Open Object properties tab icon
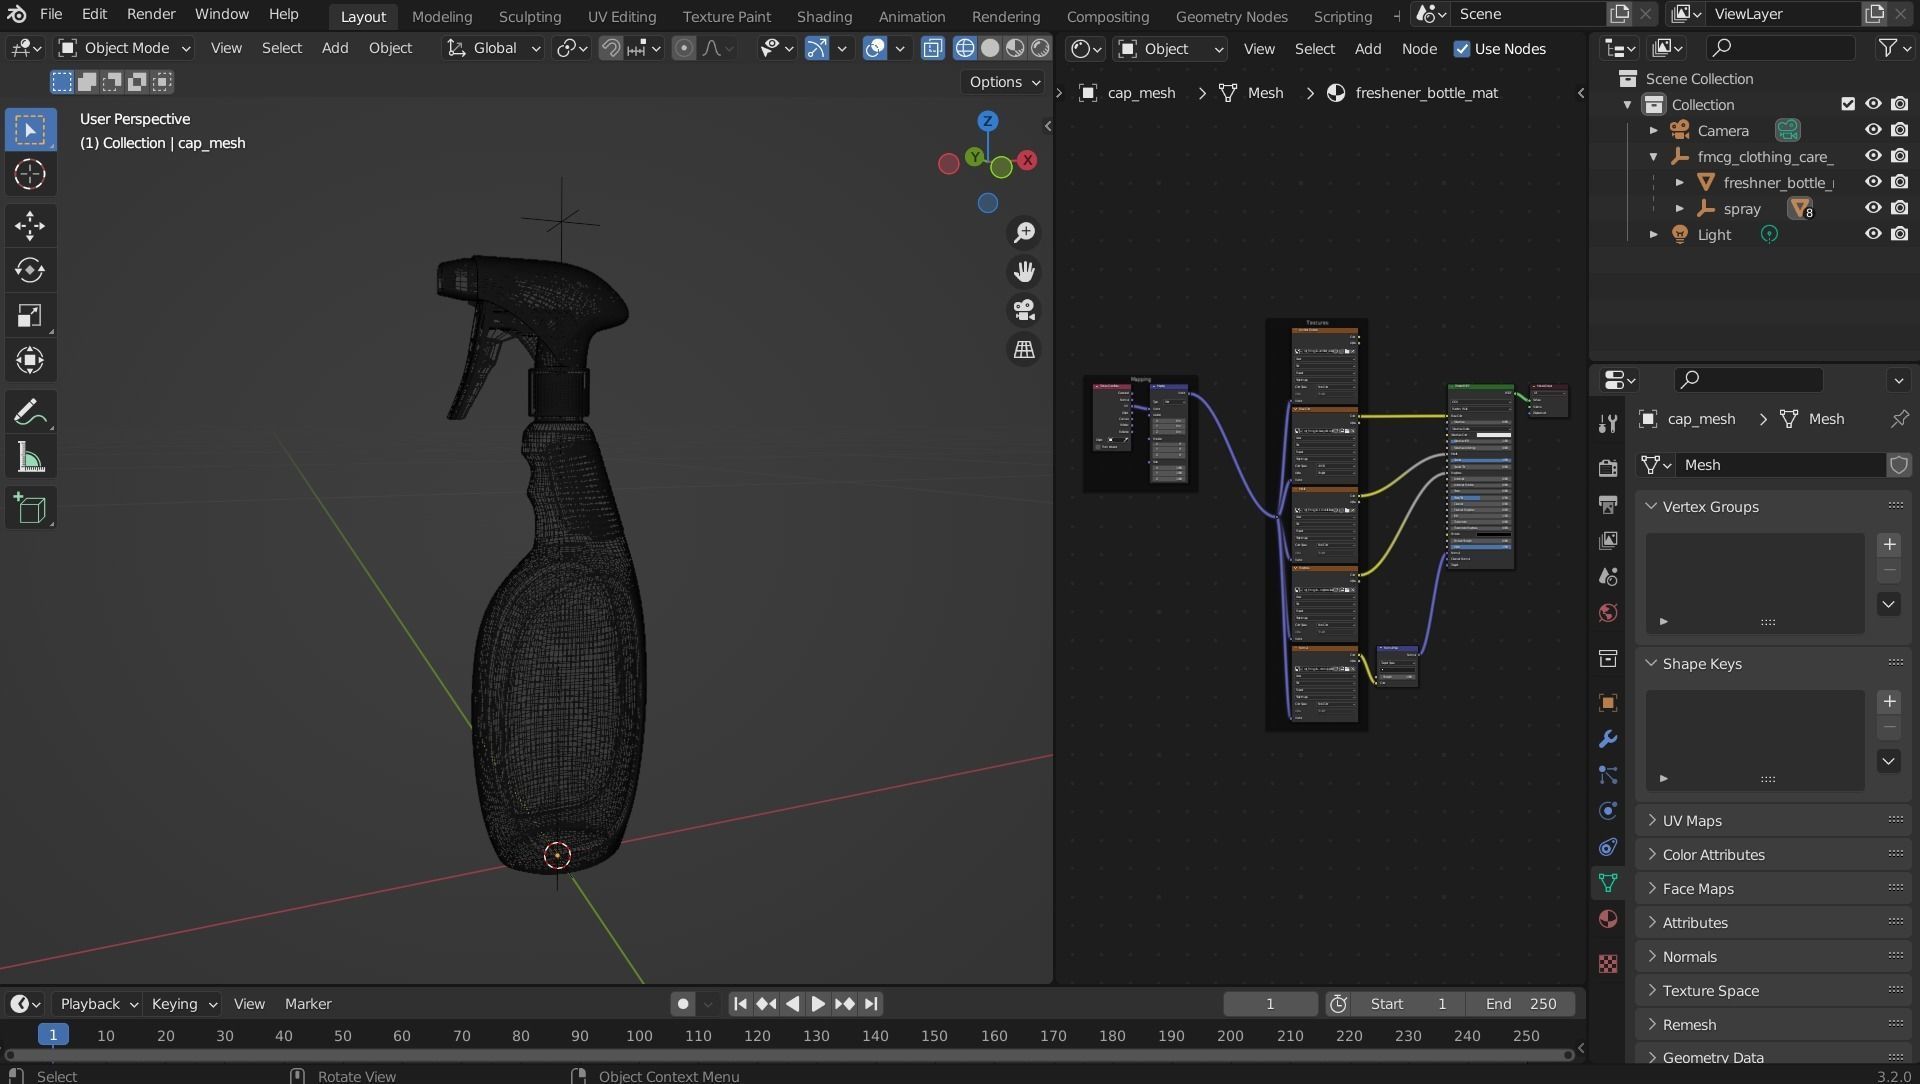Screen dimensions: 1920x1084 point(1608,703)
